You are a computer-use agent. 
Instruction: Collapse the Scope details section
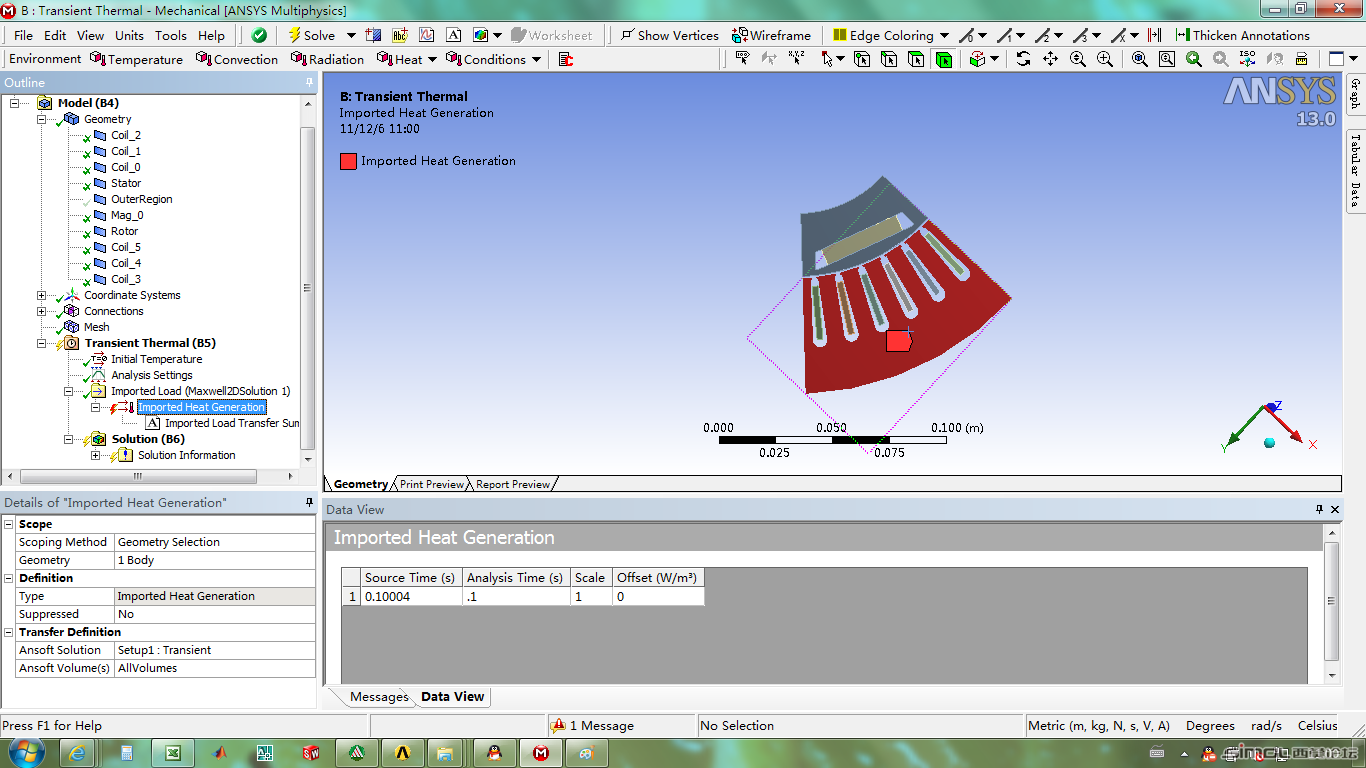pyautogui.click(x=8, y=524)
